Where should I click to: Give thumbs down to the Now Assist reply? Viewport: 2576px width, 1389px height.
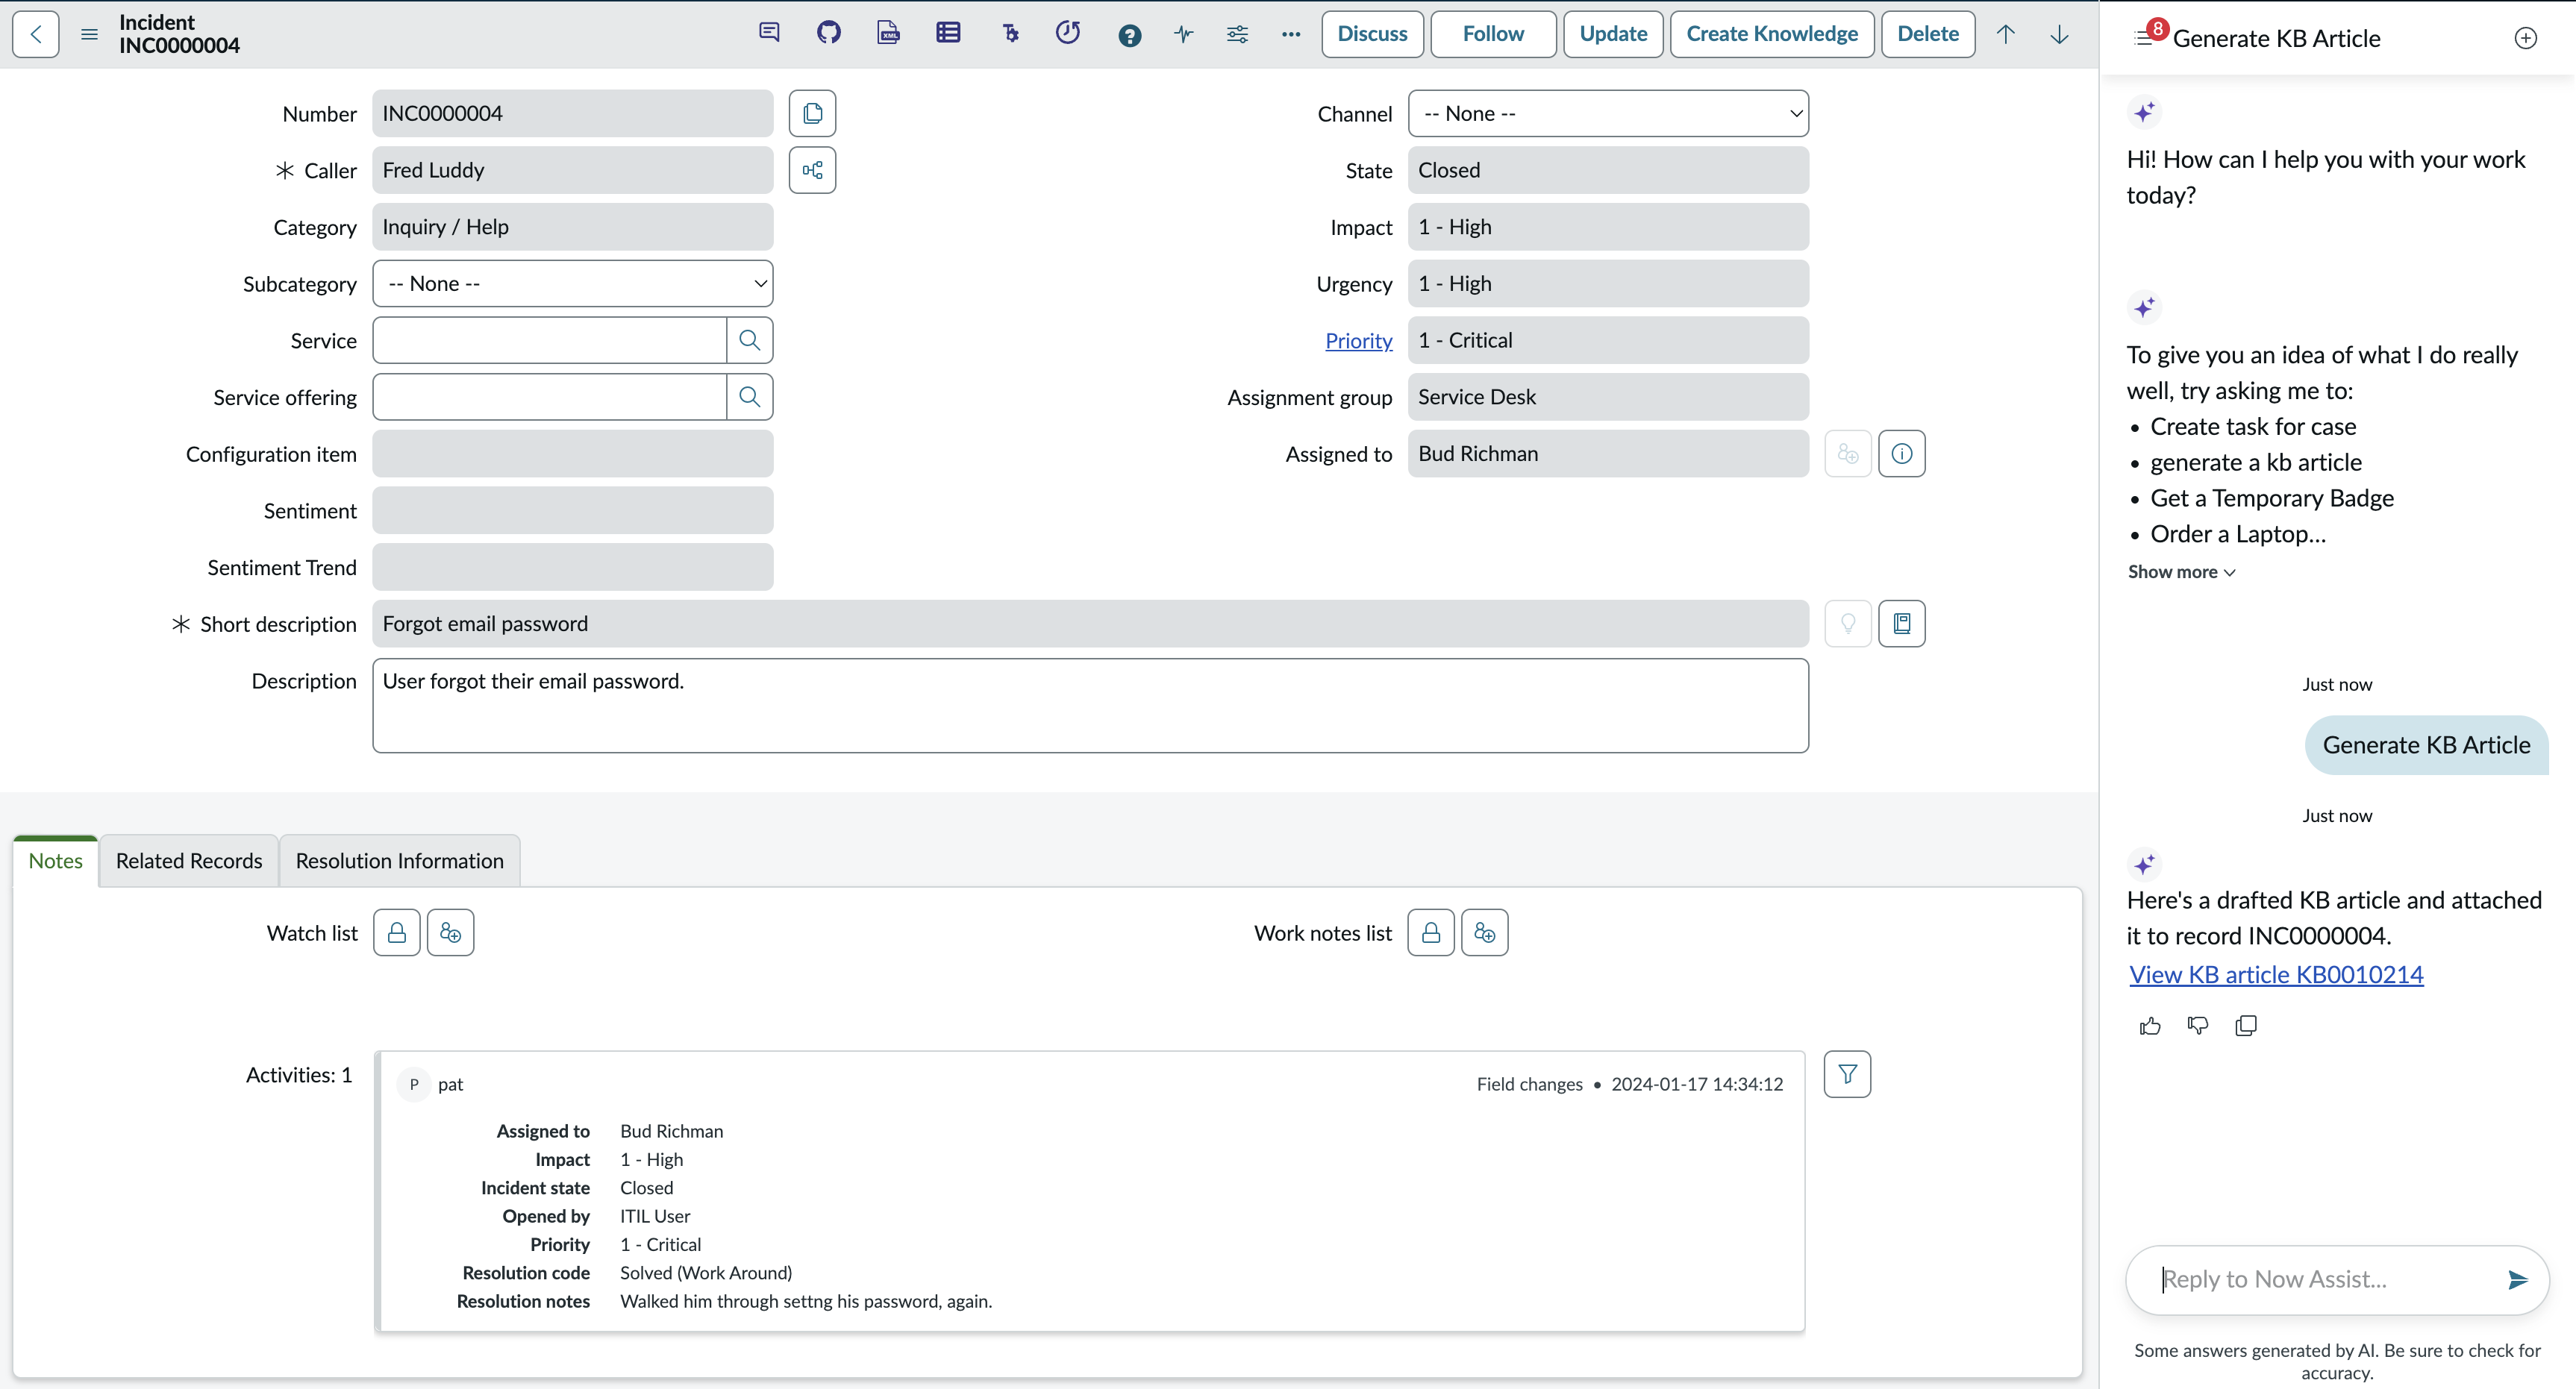[x=2198, y=1026]
